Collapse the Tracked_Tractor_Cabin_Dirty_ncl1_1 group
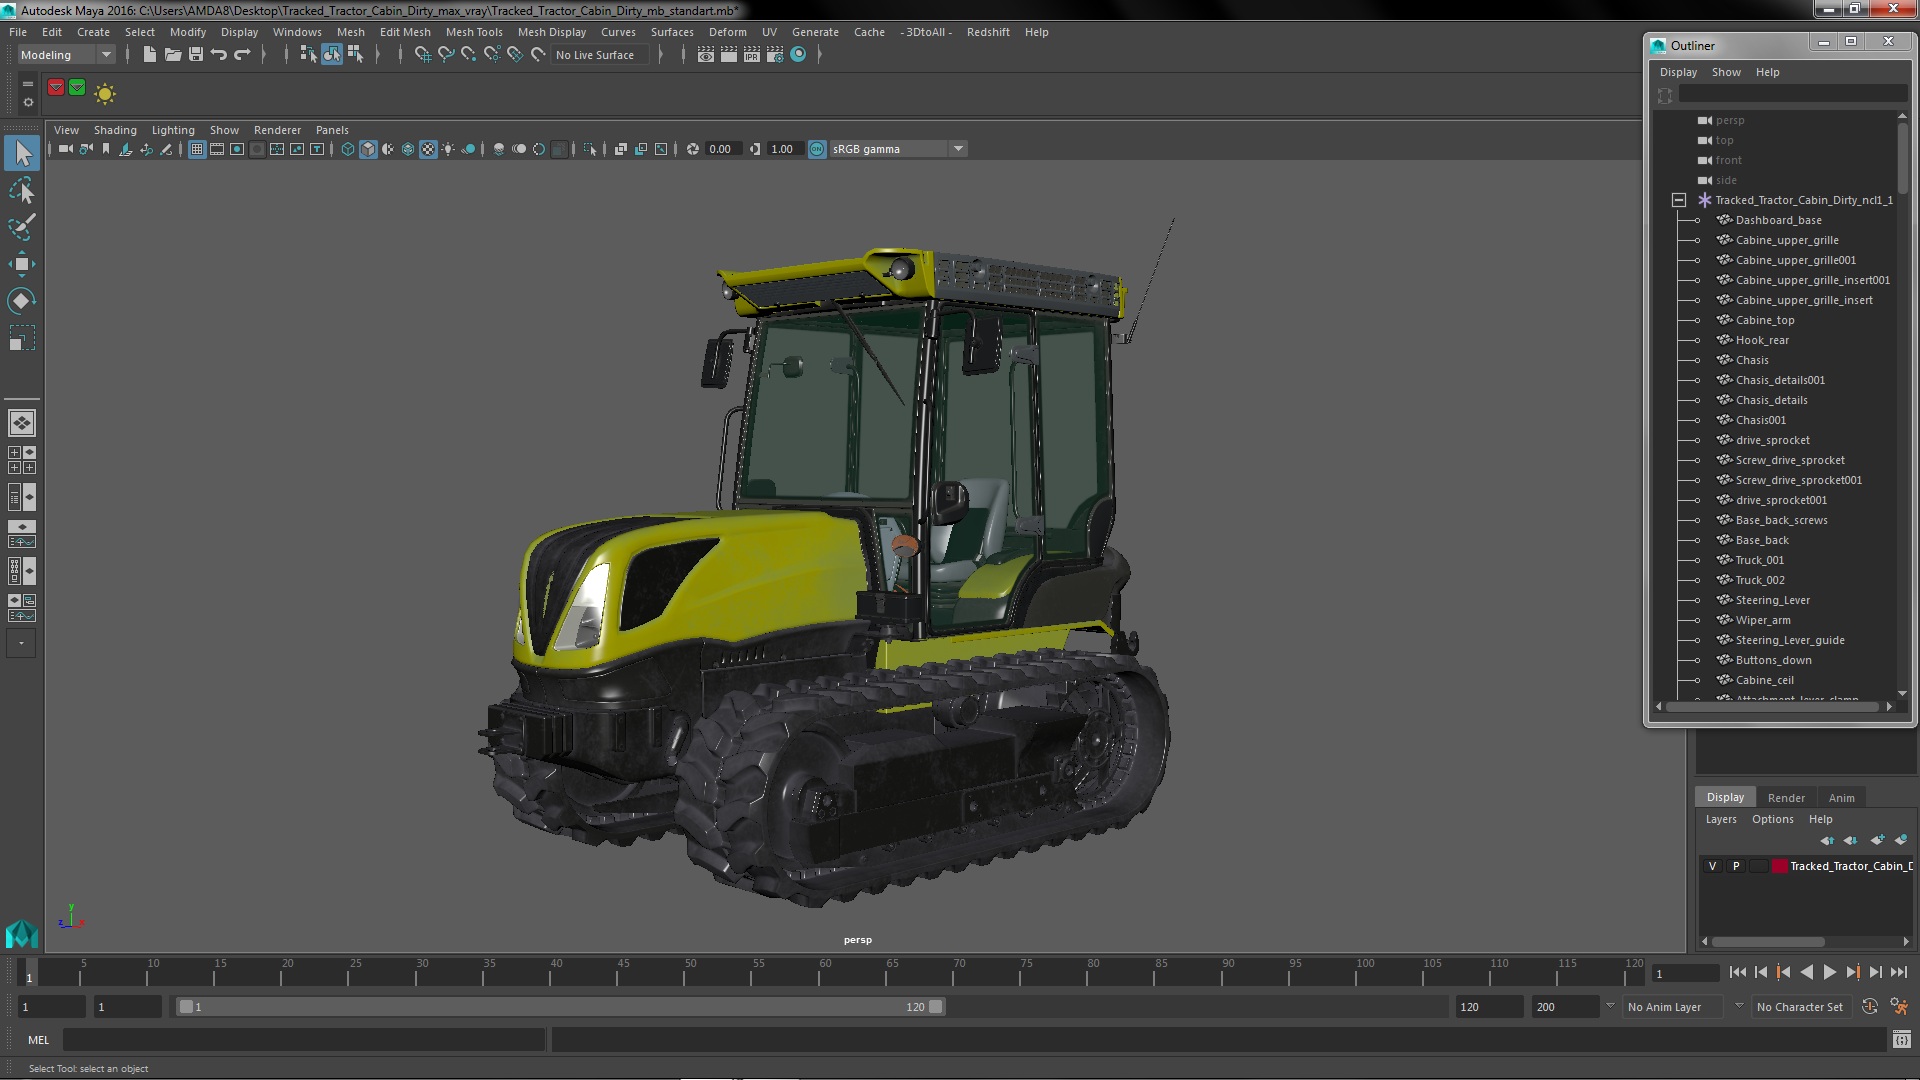1920x1080 pixels. tap(1679, 200)
